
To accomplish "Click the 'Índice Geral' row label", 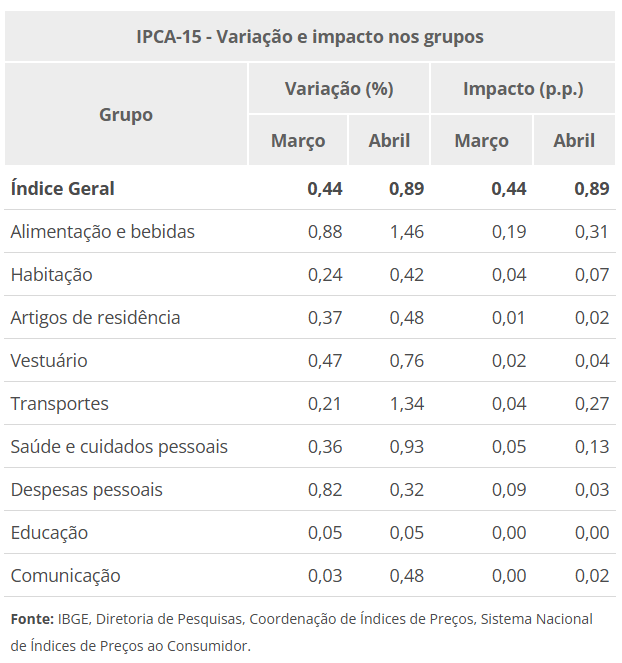I will click(62, 188).
